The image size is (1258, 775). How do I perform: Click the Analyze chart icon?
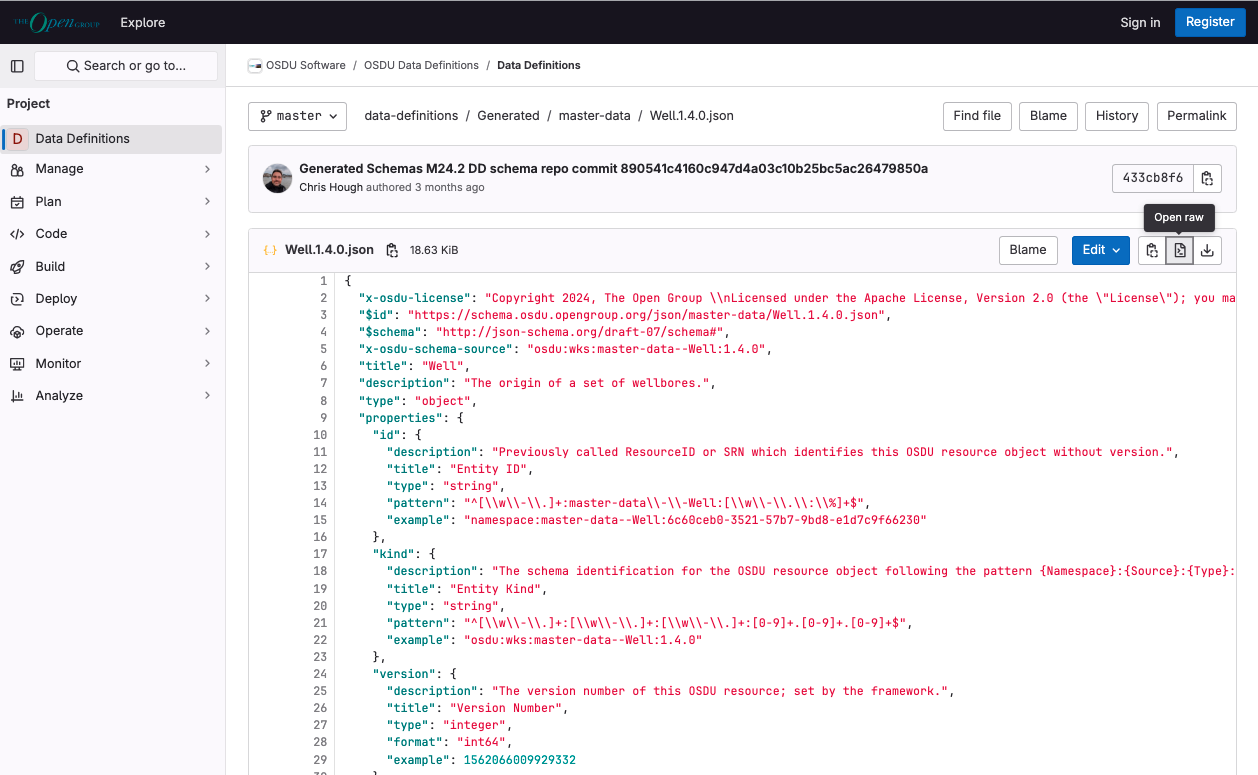point(17,396)
